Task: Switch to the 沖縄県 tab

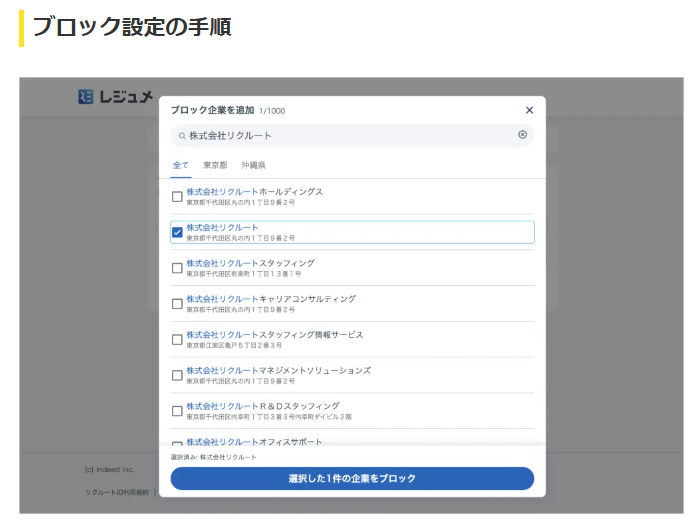Action: [x=254, y=165]
